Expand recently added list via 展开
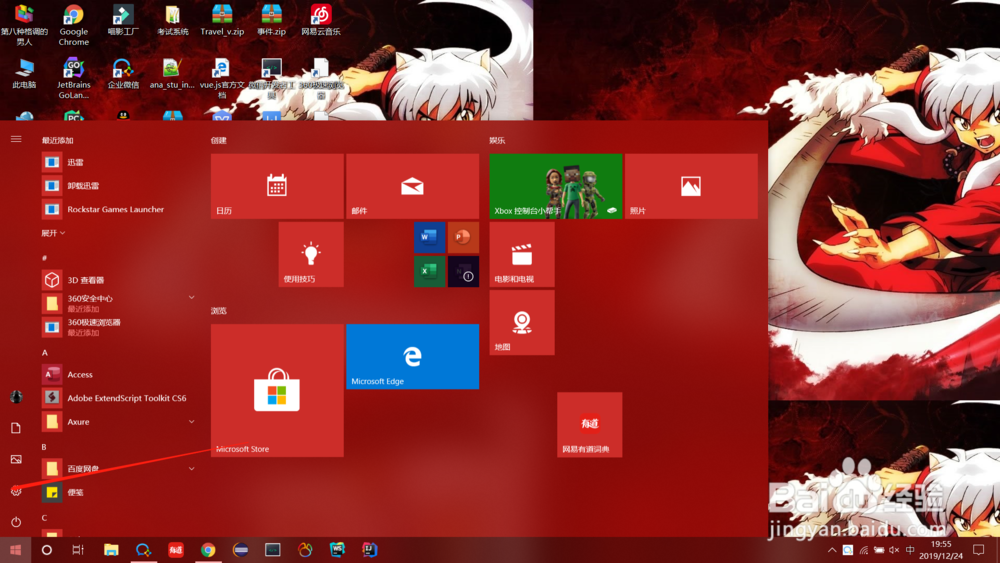The height and width of the screenshot is (563, 1000). click(53, 233)
